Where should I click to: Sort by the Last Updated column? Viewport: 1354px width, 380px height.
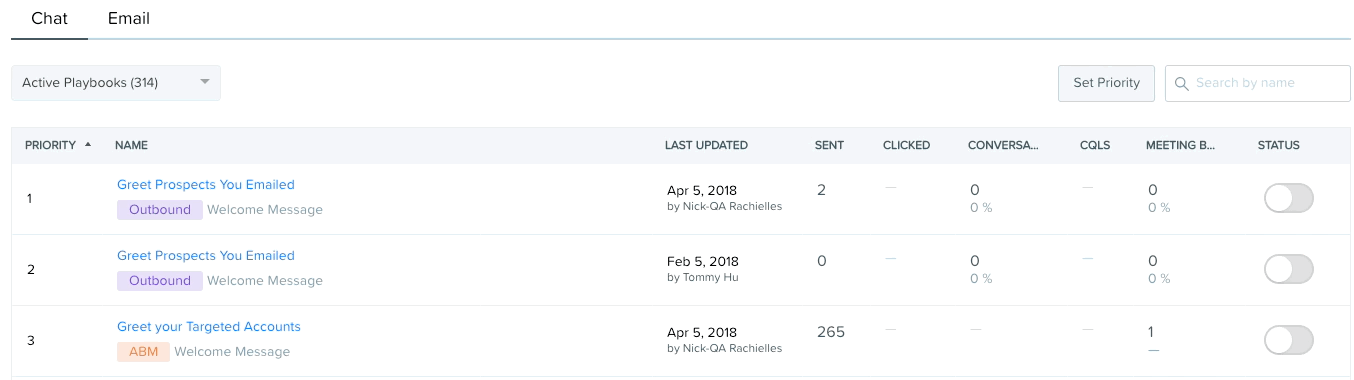tap(706, 145)
